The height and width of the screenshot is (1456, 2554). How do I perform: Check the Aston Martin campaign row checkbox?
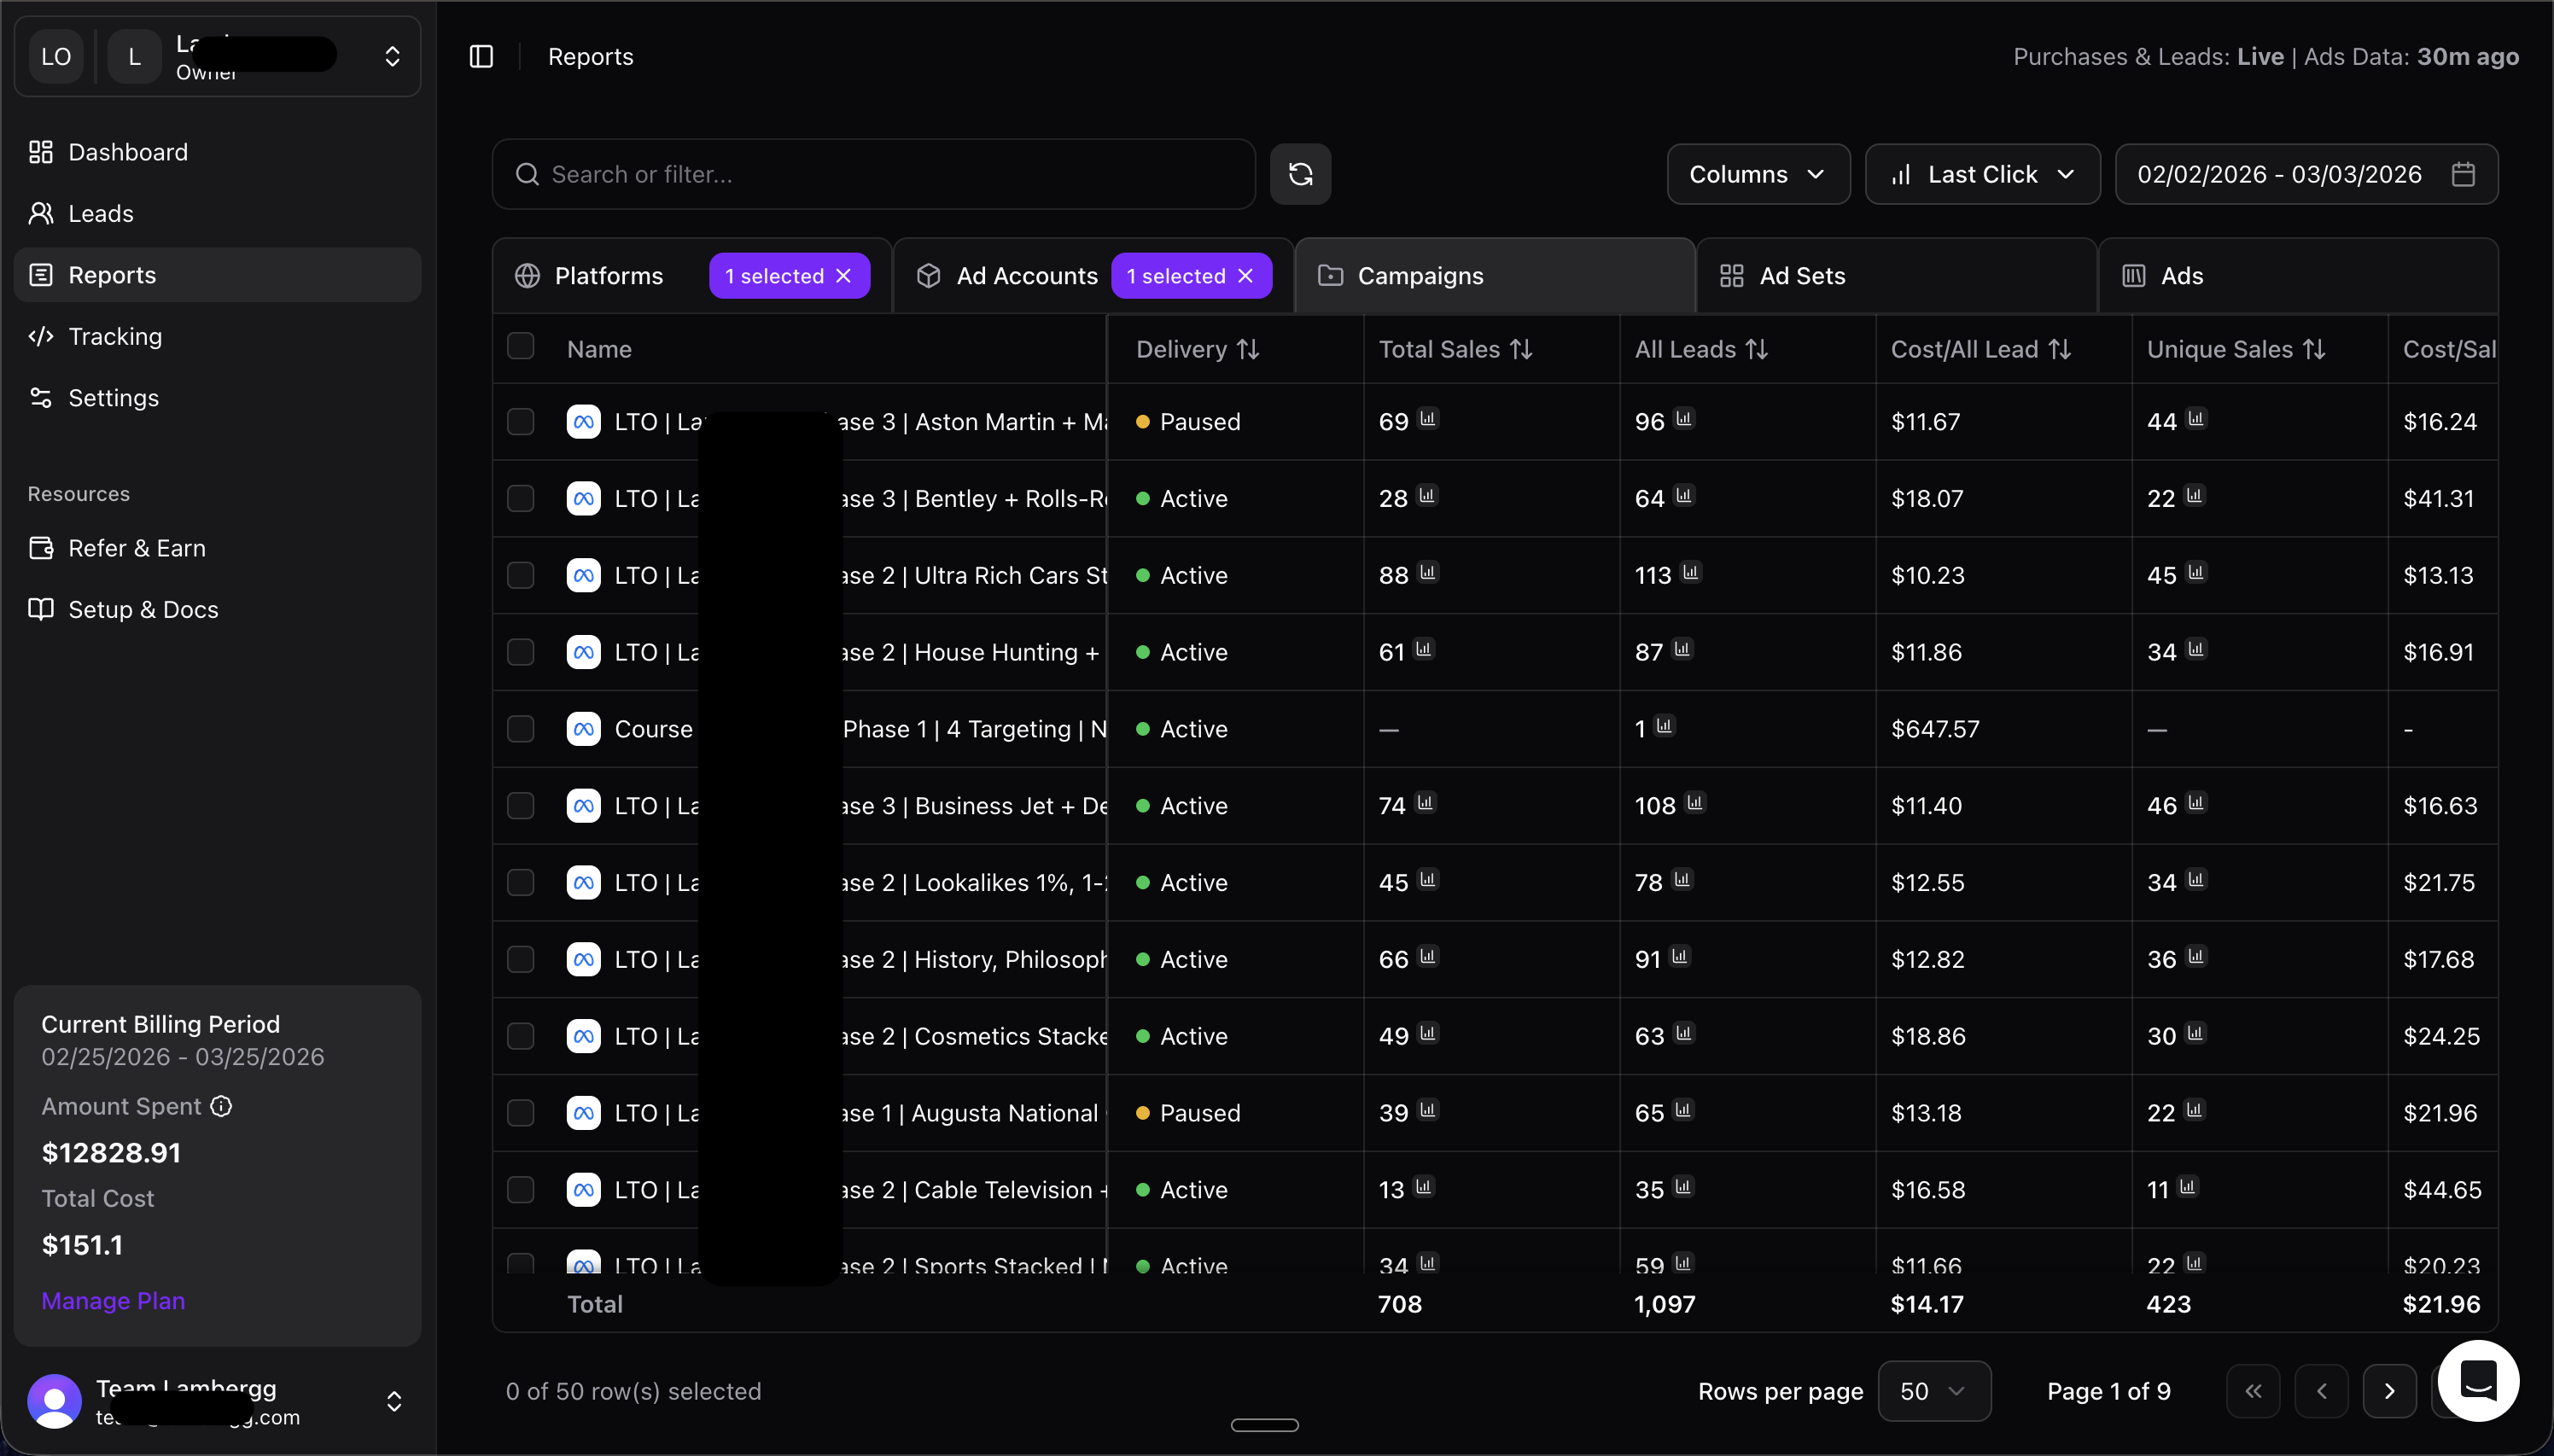(x=521, y=421)
